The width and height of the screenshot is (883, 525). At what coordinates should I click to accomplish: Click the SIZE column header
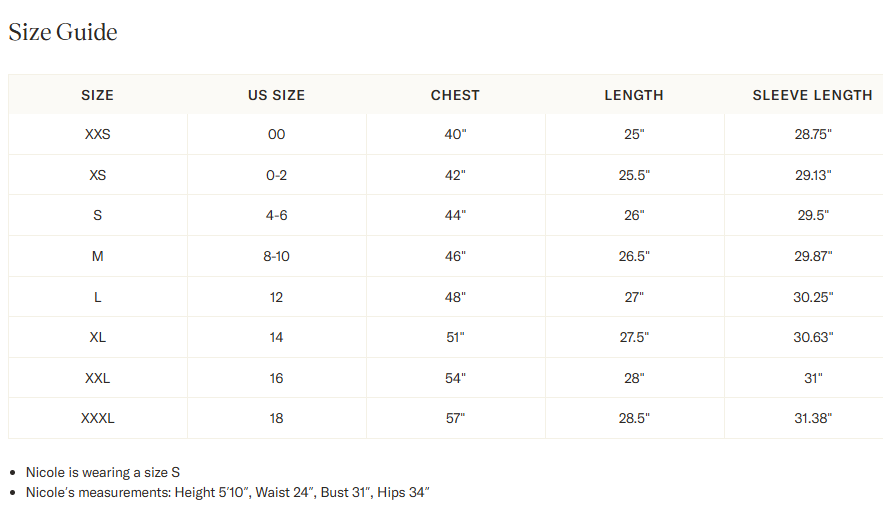(97, 95)
